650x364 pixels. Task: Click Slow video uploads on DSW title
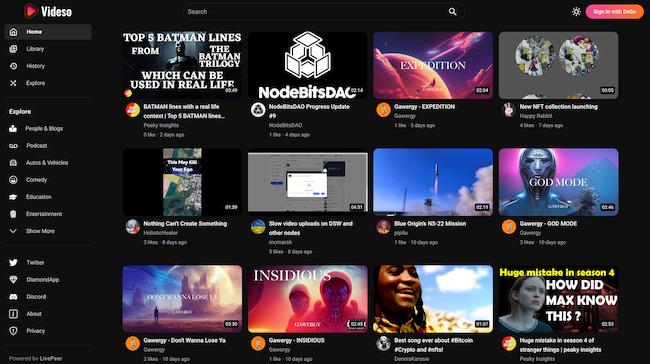(x=310, y=228)
